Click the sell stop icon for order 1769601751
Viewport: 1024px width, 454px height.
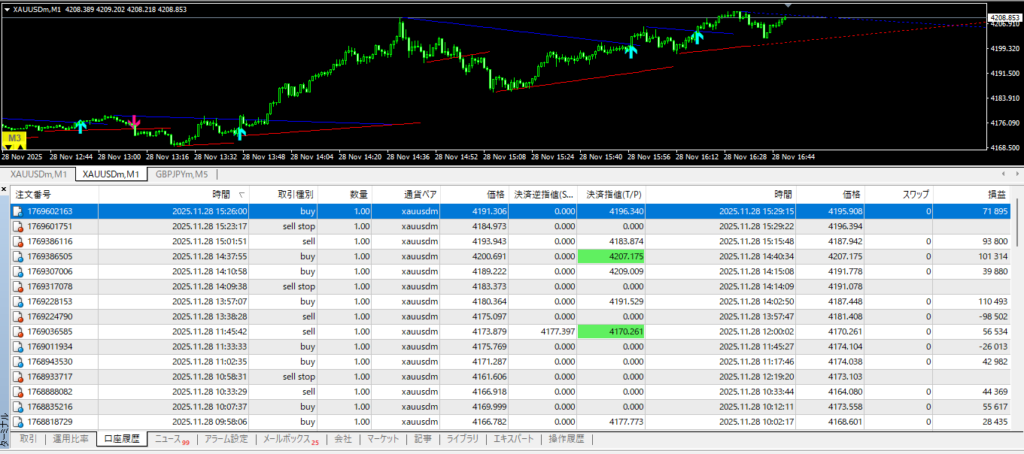click(18, 227)
